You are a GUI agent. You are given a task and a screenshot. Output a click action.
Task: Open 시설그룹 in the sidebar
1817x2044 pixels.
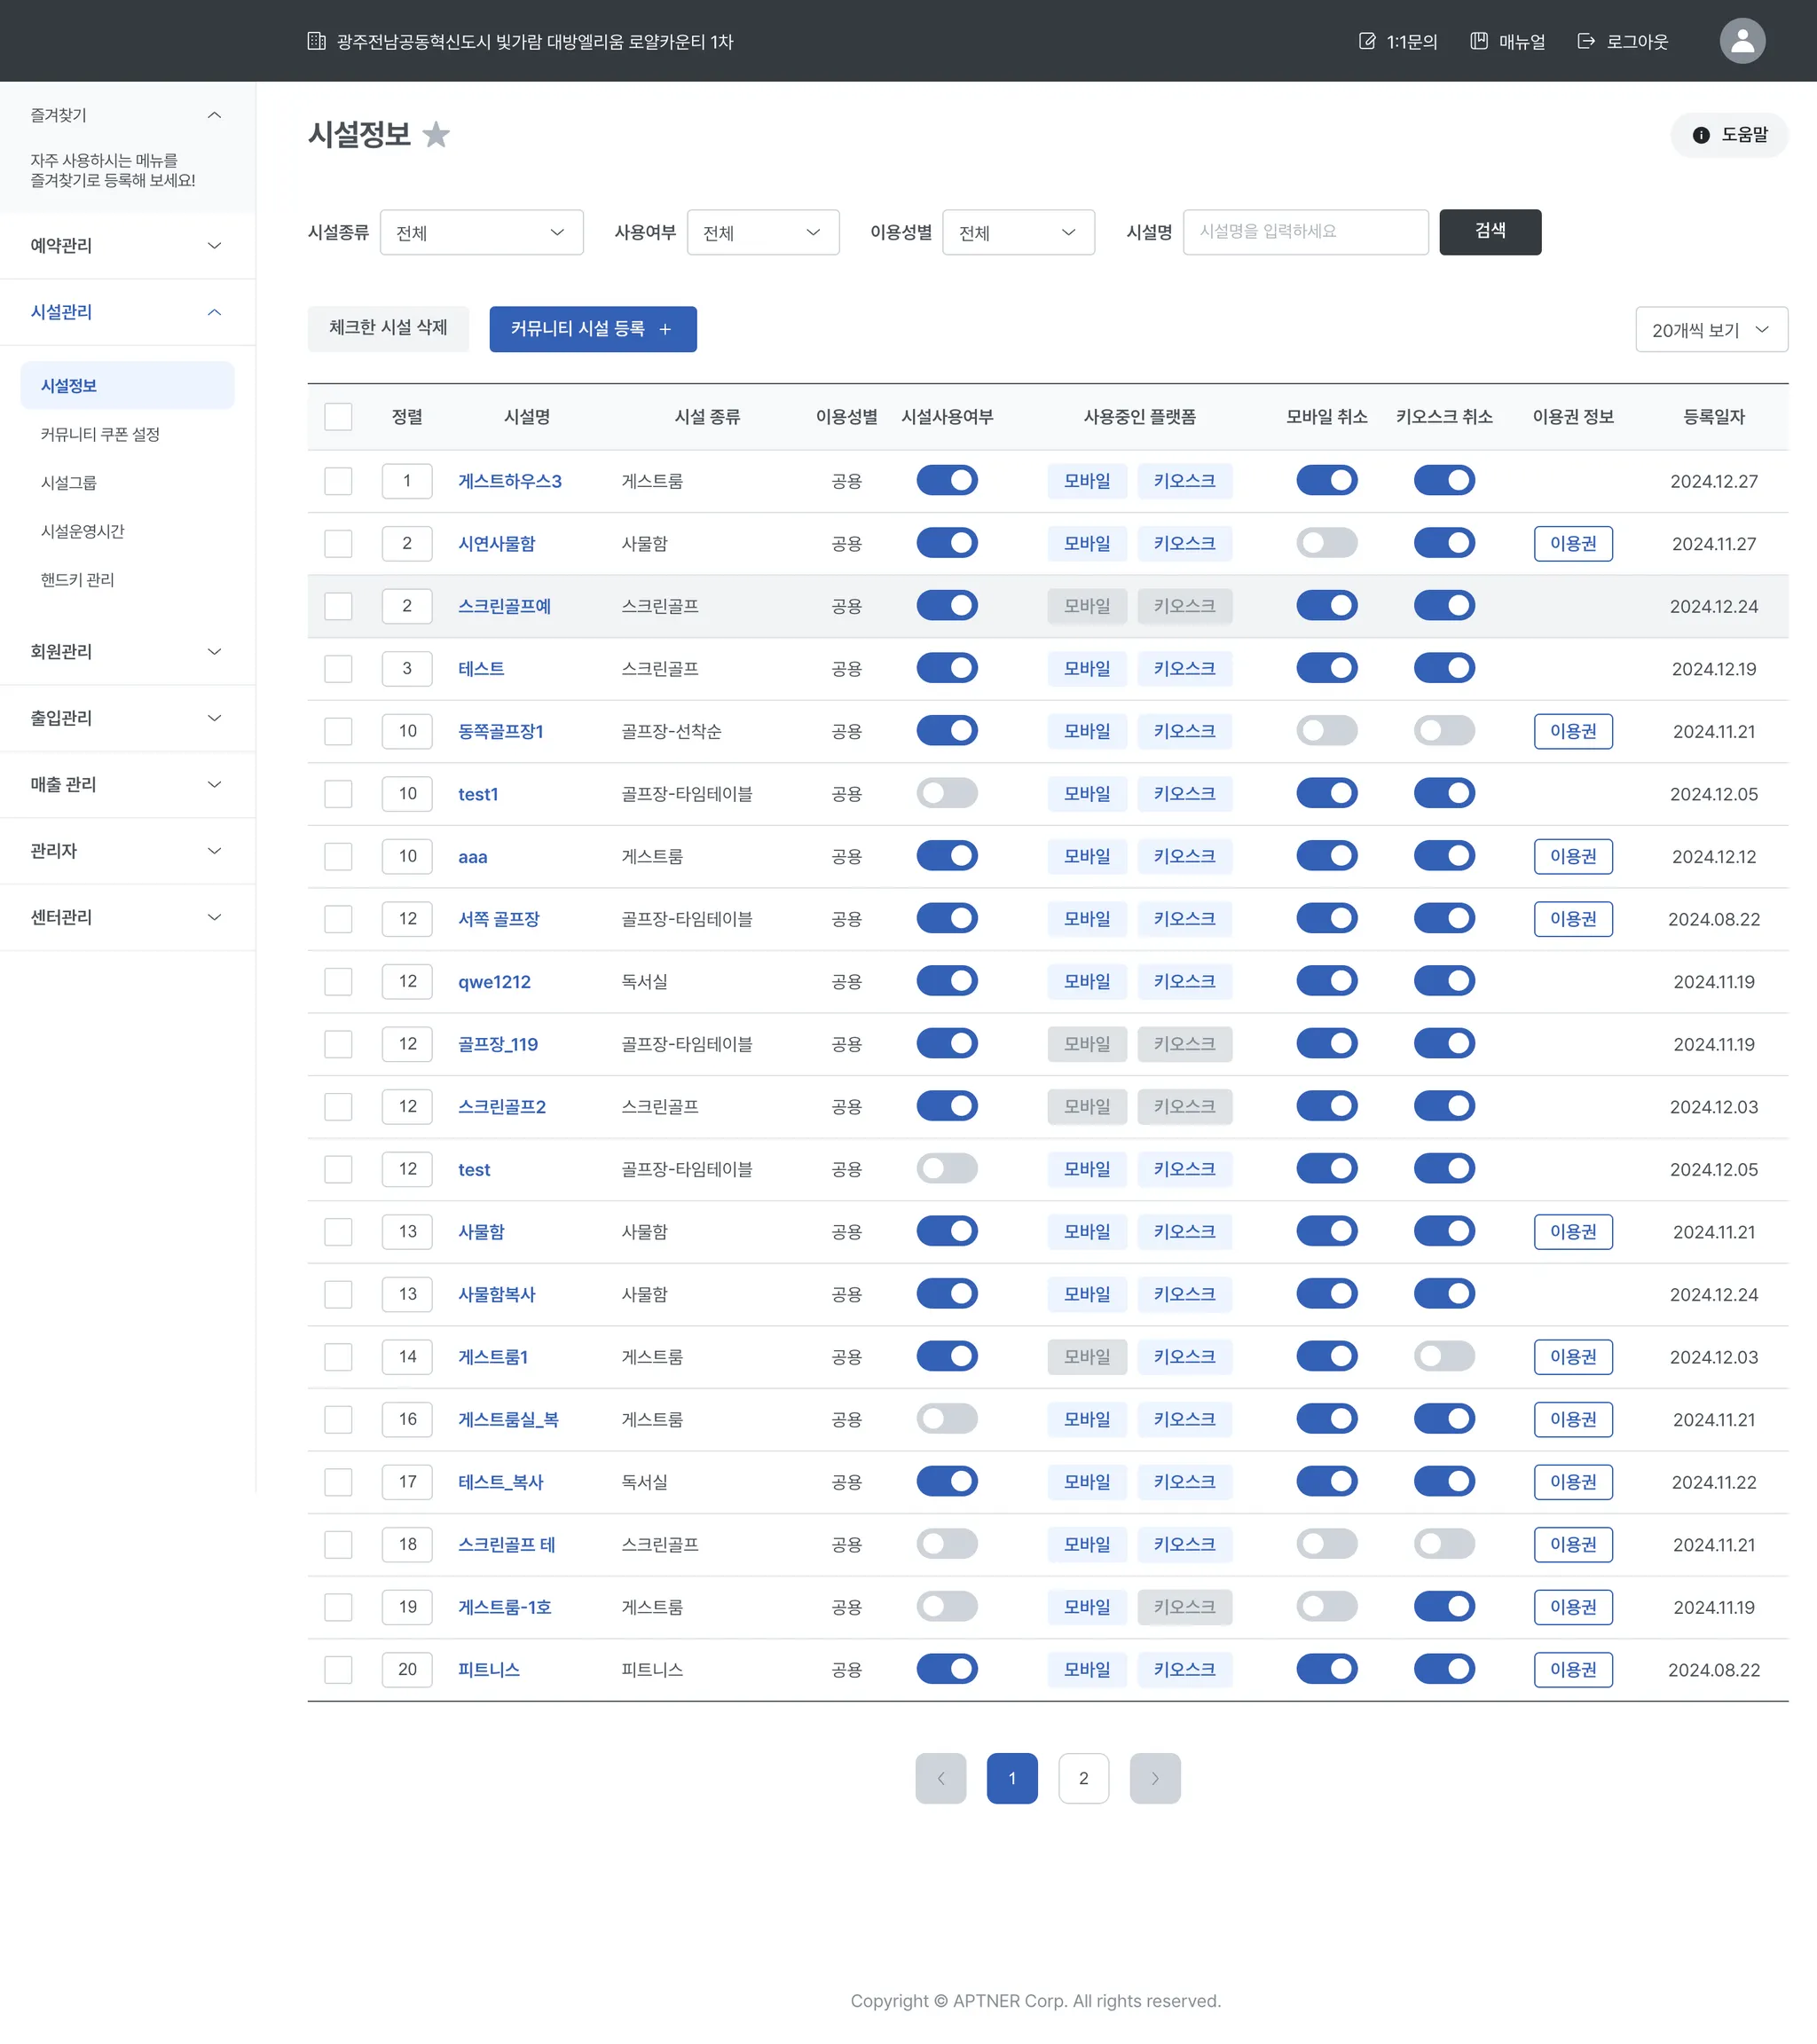[x=69, y=483]
